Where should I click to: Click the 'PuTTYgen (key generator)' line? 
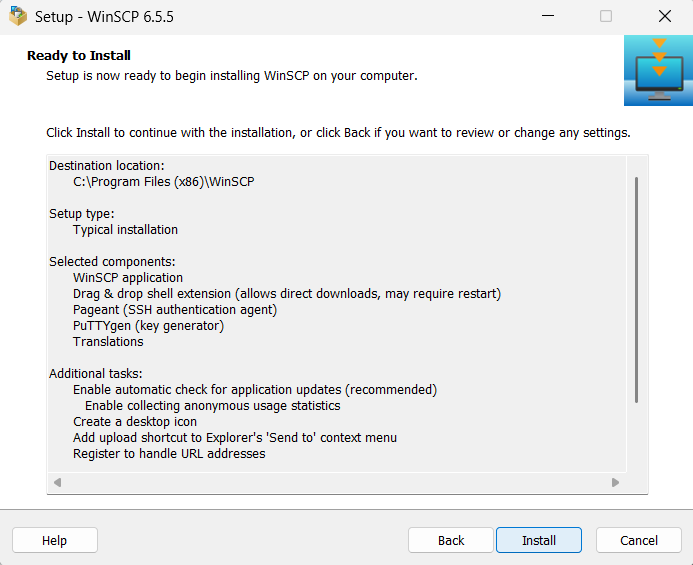click(148, 325)
